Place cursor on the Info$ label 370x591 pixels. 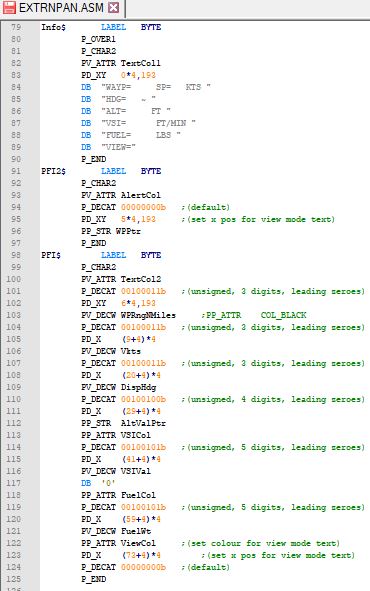53,27
